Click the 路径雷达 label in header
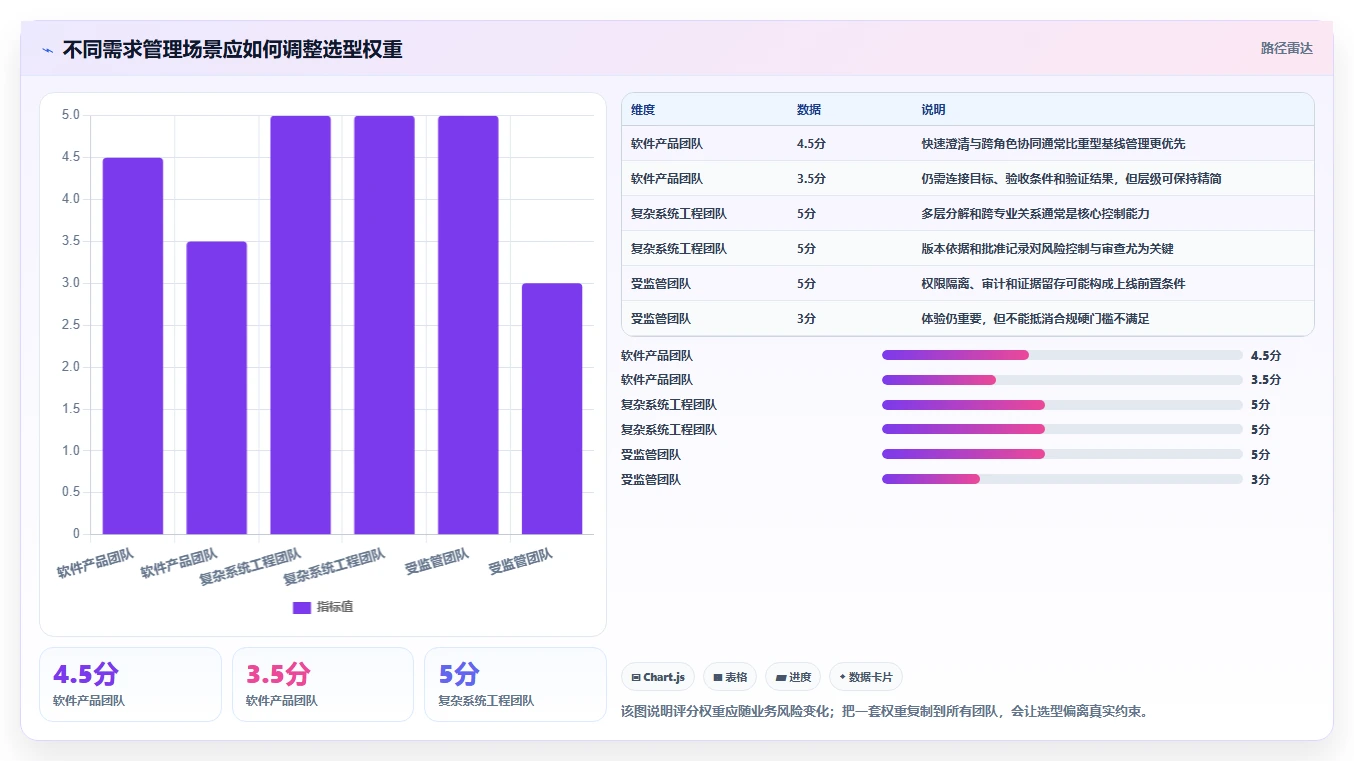This screenshot has width=1354, height=761. tap(1287, 48)
